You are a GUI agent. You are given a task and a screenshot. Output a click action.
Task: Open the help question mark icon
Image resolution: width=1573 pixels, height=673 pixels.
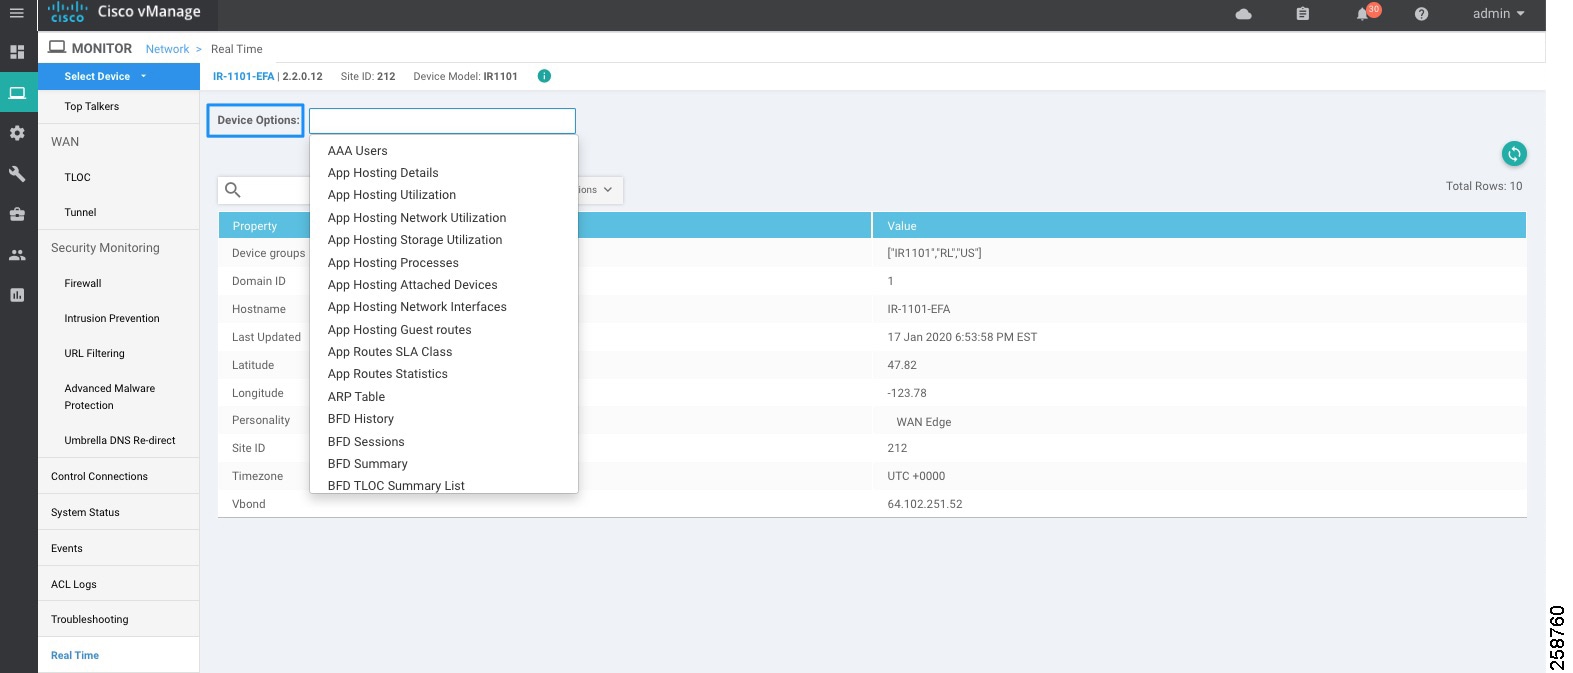pos(1421,14)
